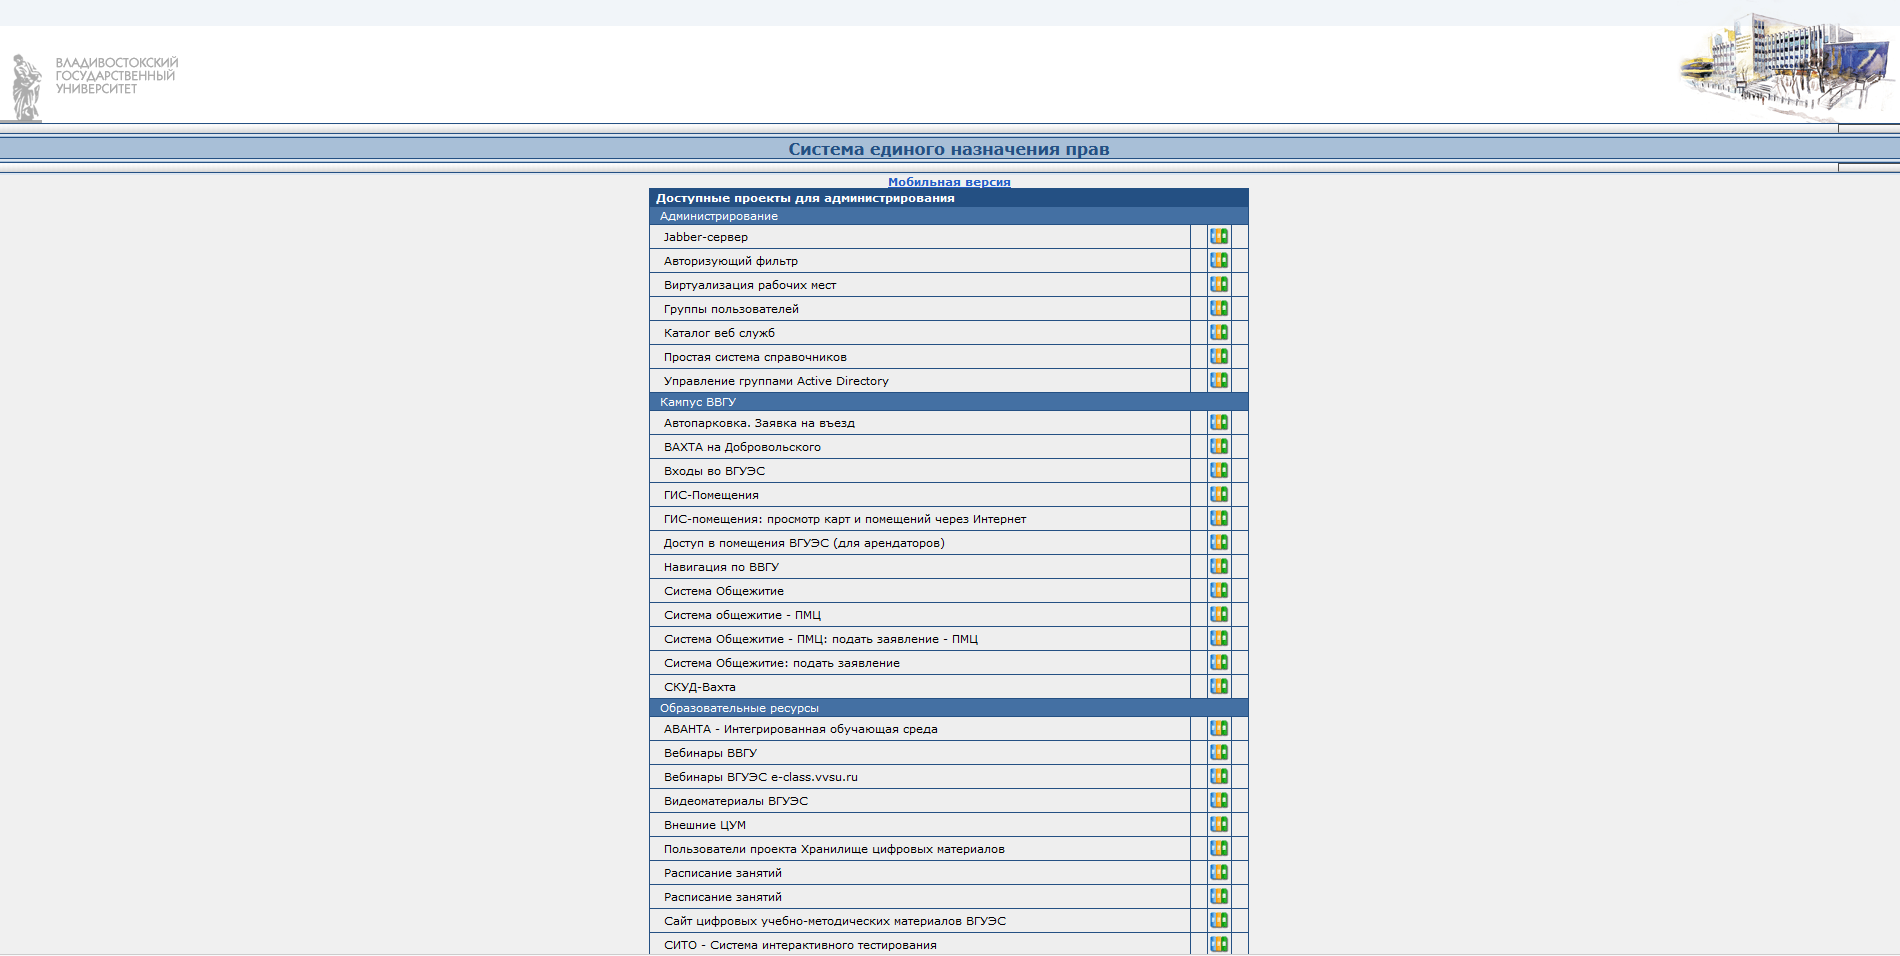Click the icon for Автопарковка. Заявка на въезд

pos(1218,423)
